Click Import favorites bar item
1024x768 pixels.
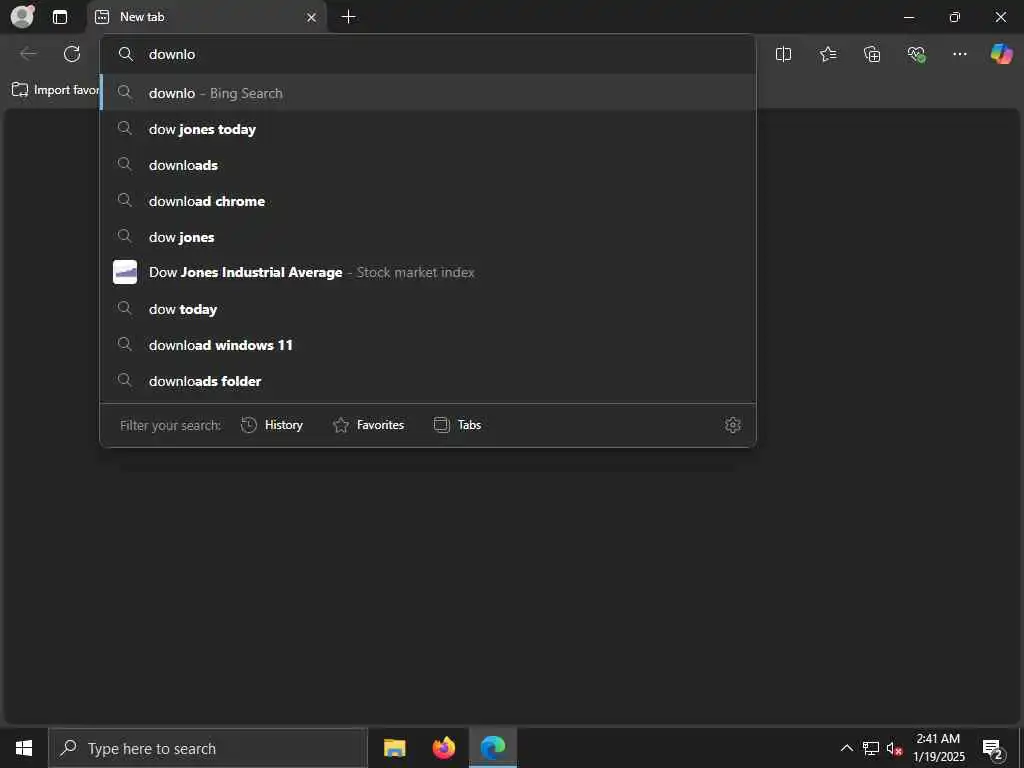(x=56, y=90)
